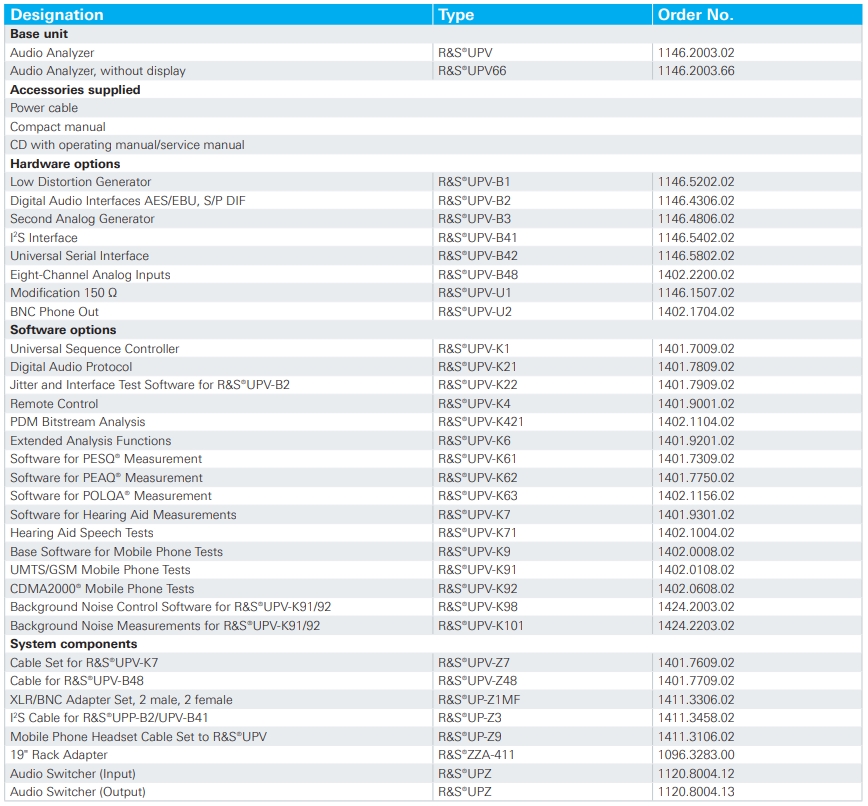Click type cell R&S UPV66

pos(472,71)
